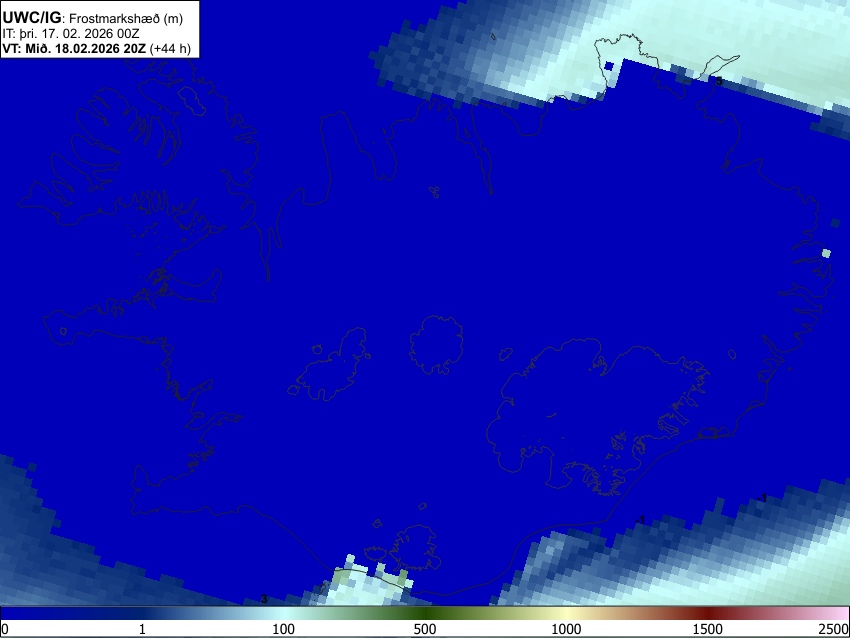
Task: Click the '3' contour label near the scale bar
Action: [264, 599]
